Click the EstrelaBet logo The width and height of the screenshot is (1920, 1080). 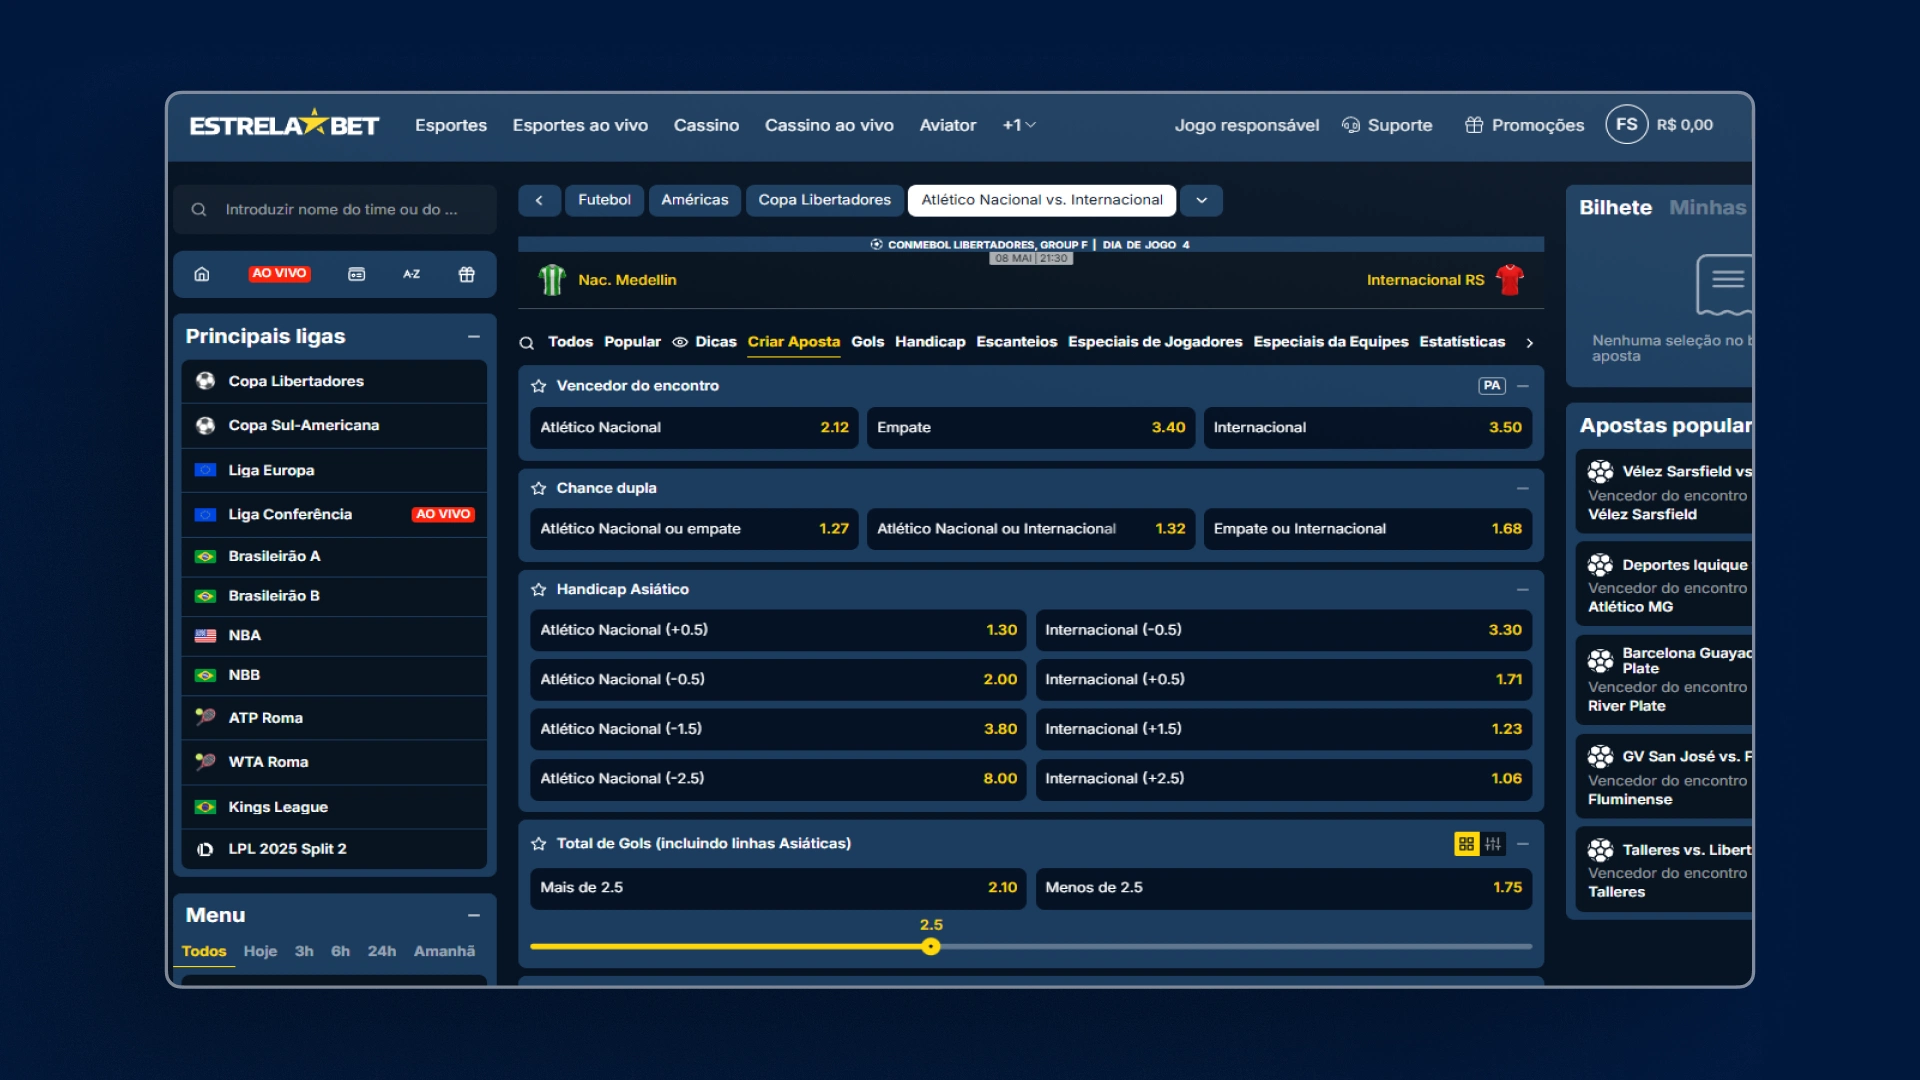(x=284, y=124)
